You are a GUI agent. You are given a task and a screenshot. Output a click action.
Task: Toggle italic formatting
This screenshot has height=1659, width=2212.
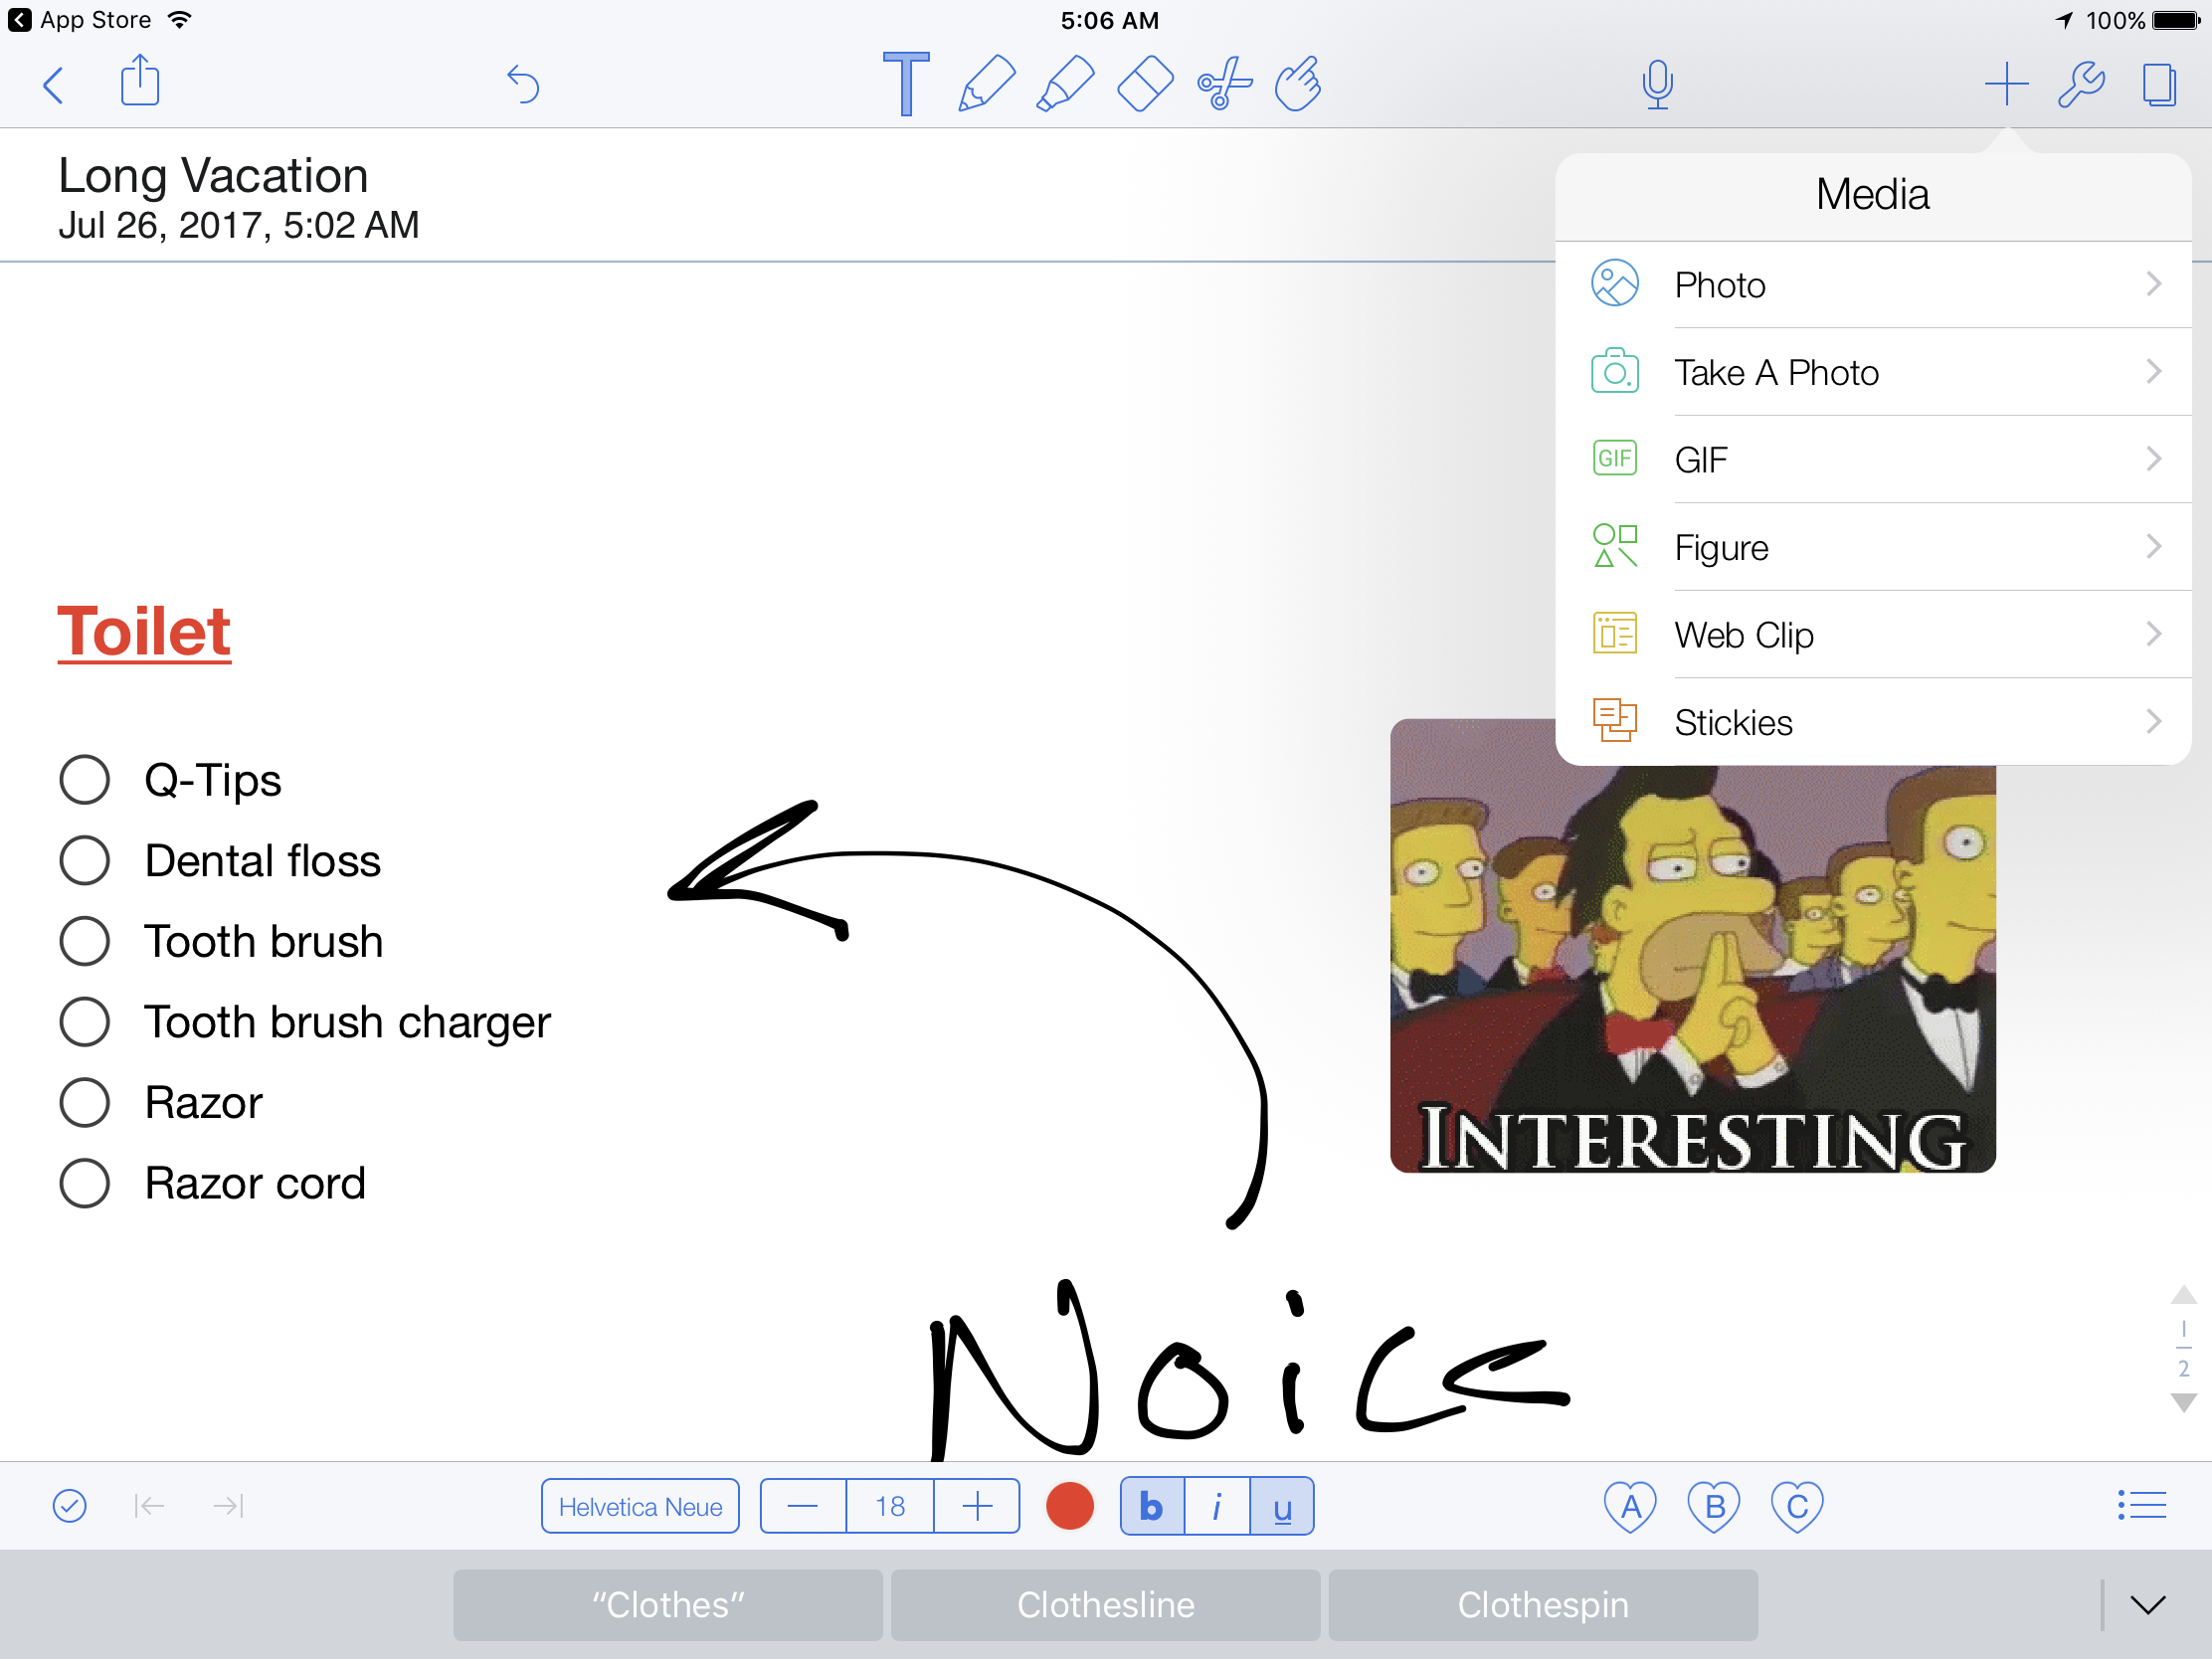[1217, 1506]
